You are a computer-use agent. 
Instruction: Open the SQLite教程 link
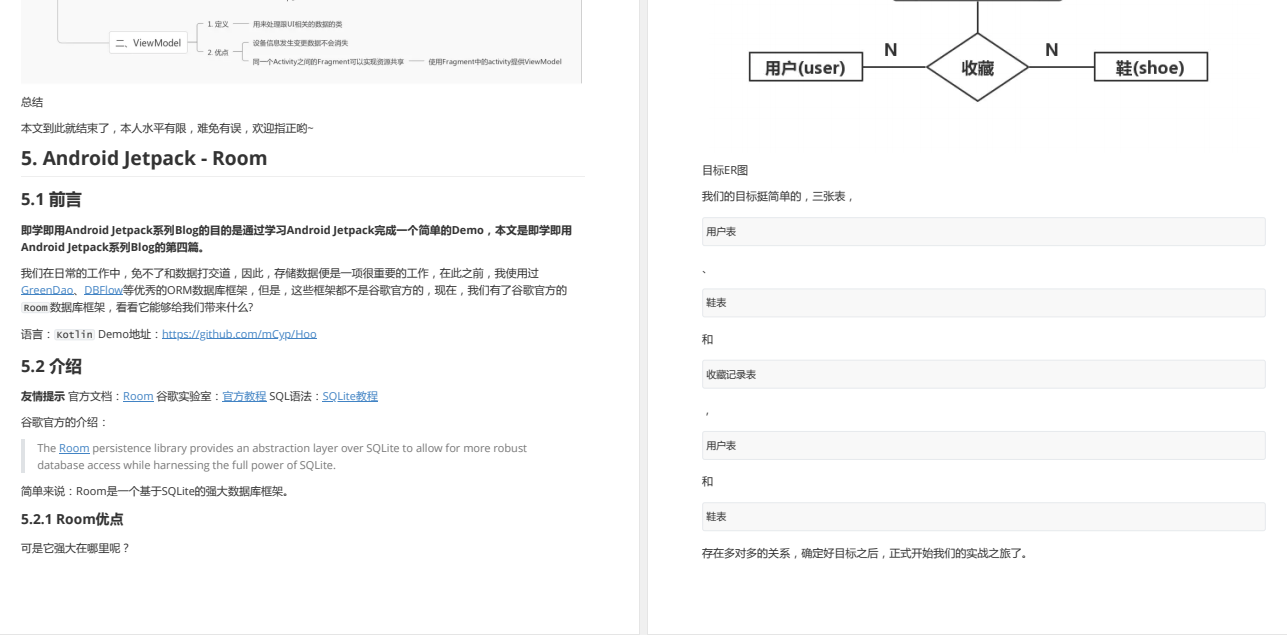tap(350, 396)
